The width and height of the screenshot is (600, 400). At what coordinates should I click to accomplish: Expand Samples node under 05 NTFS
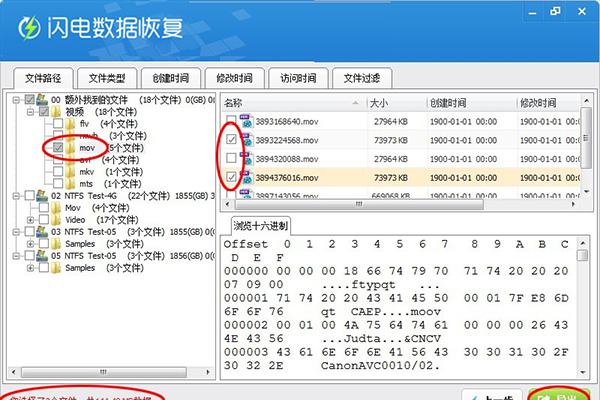click(30, 268)
